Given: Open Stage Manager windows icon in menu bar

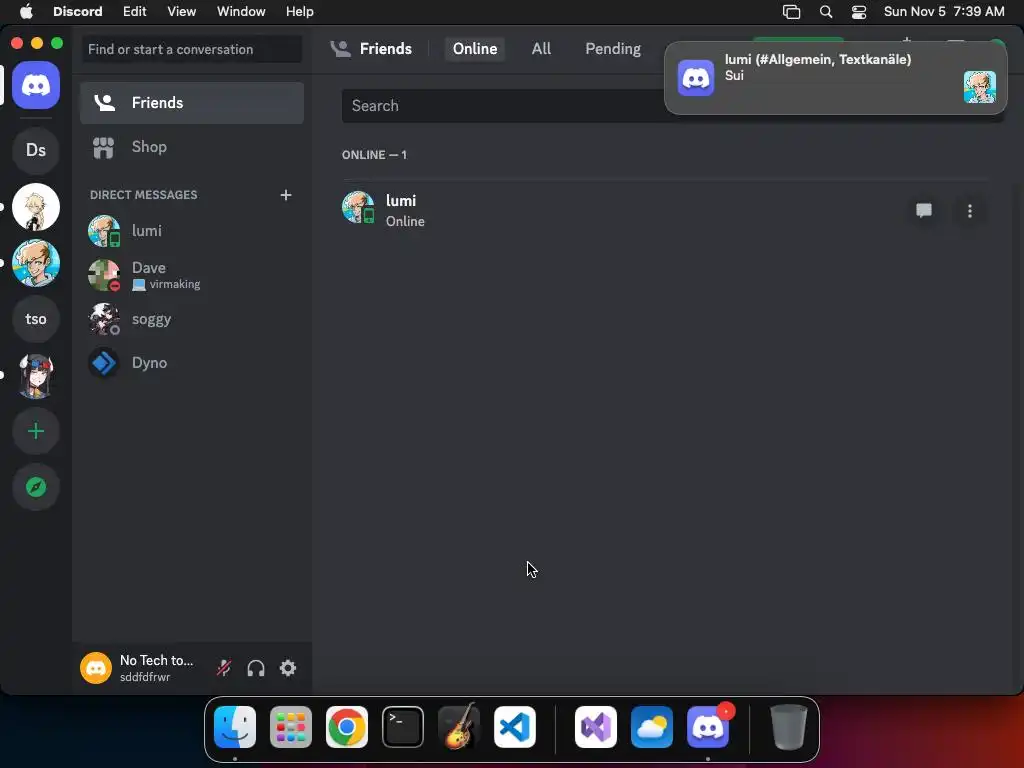Looking at the screenshot, I should point(792,12).
